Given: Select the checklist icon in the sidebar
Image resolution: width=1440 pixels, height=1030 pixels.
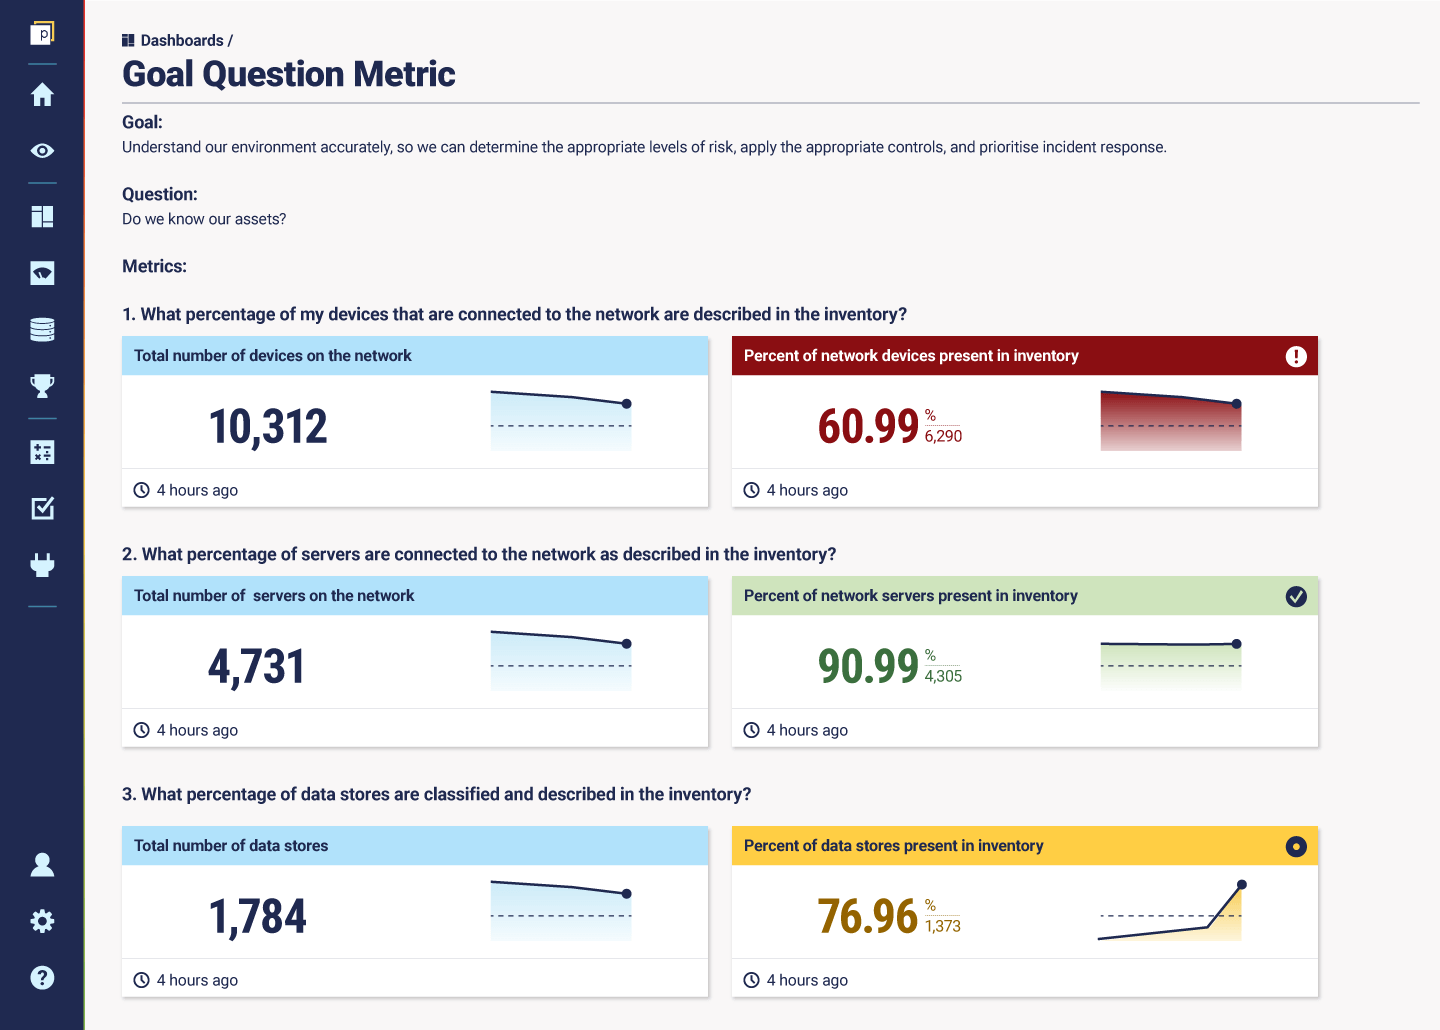Looking at the screenshot, I should coord(42,508).
